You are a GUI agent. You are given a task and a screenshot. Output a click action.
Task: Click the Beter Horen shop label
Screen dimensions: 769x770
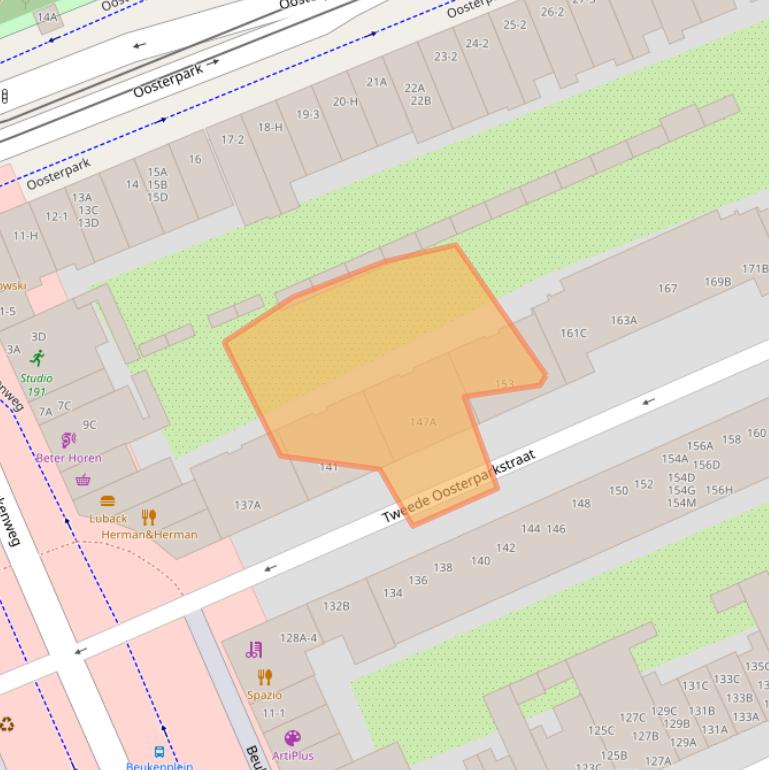68,458
